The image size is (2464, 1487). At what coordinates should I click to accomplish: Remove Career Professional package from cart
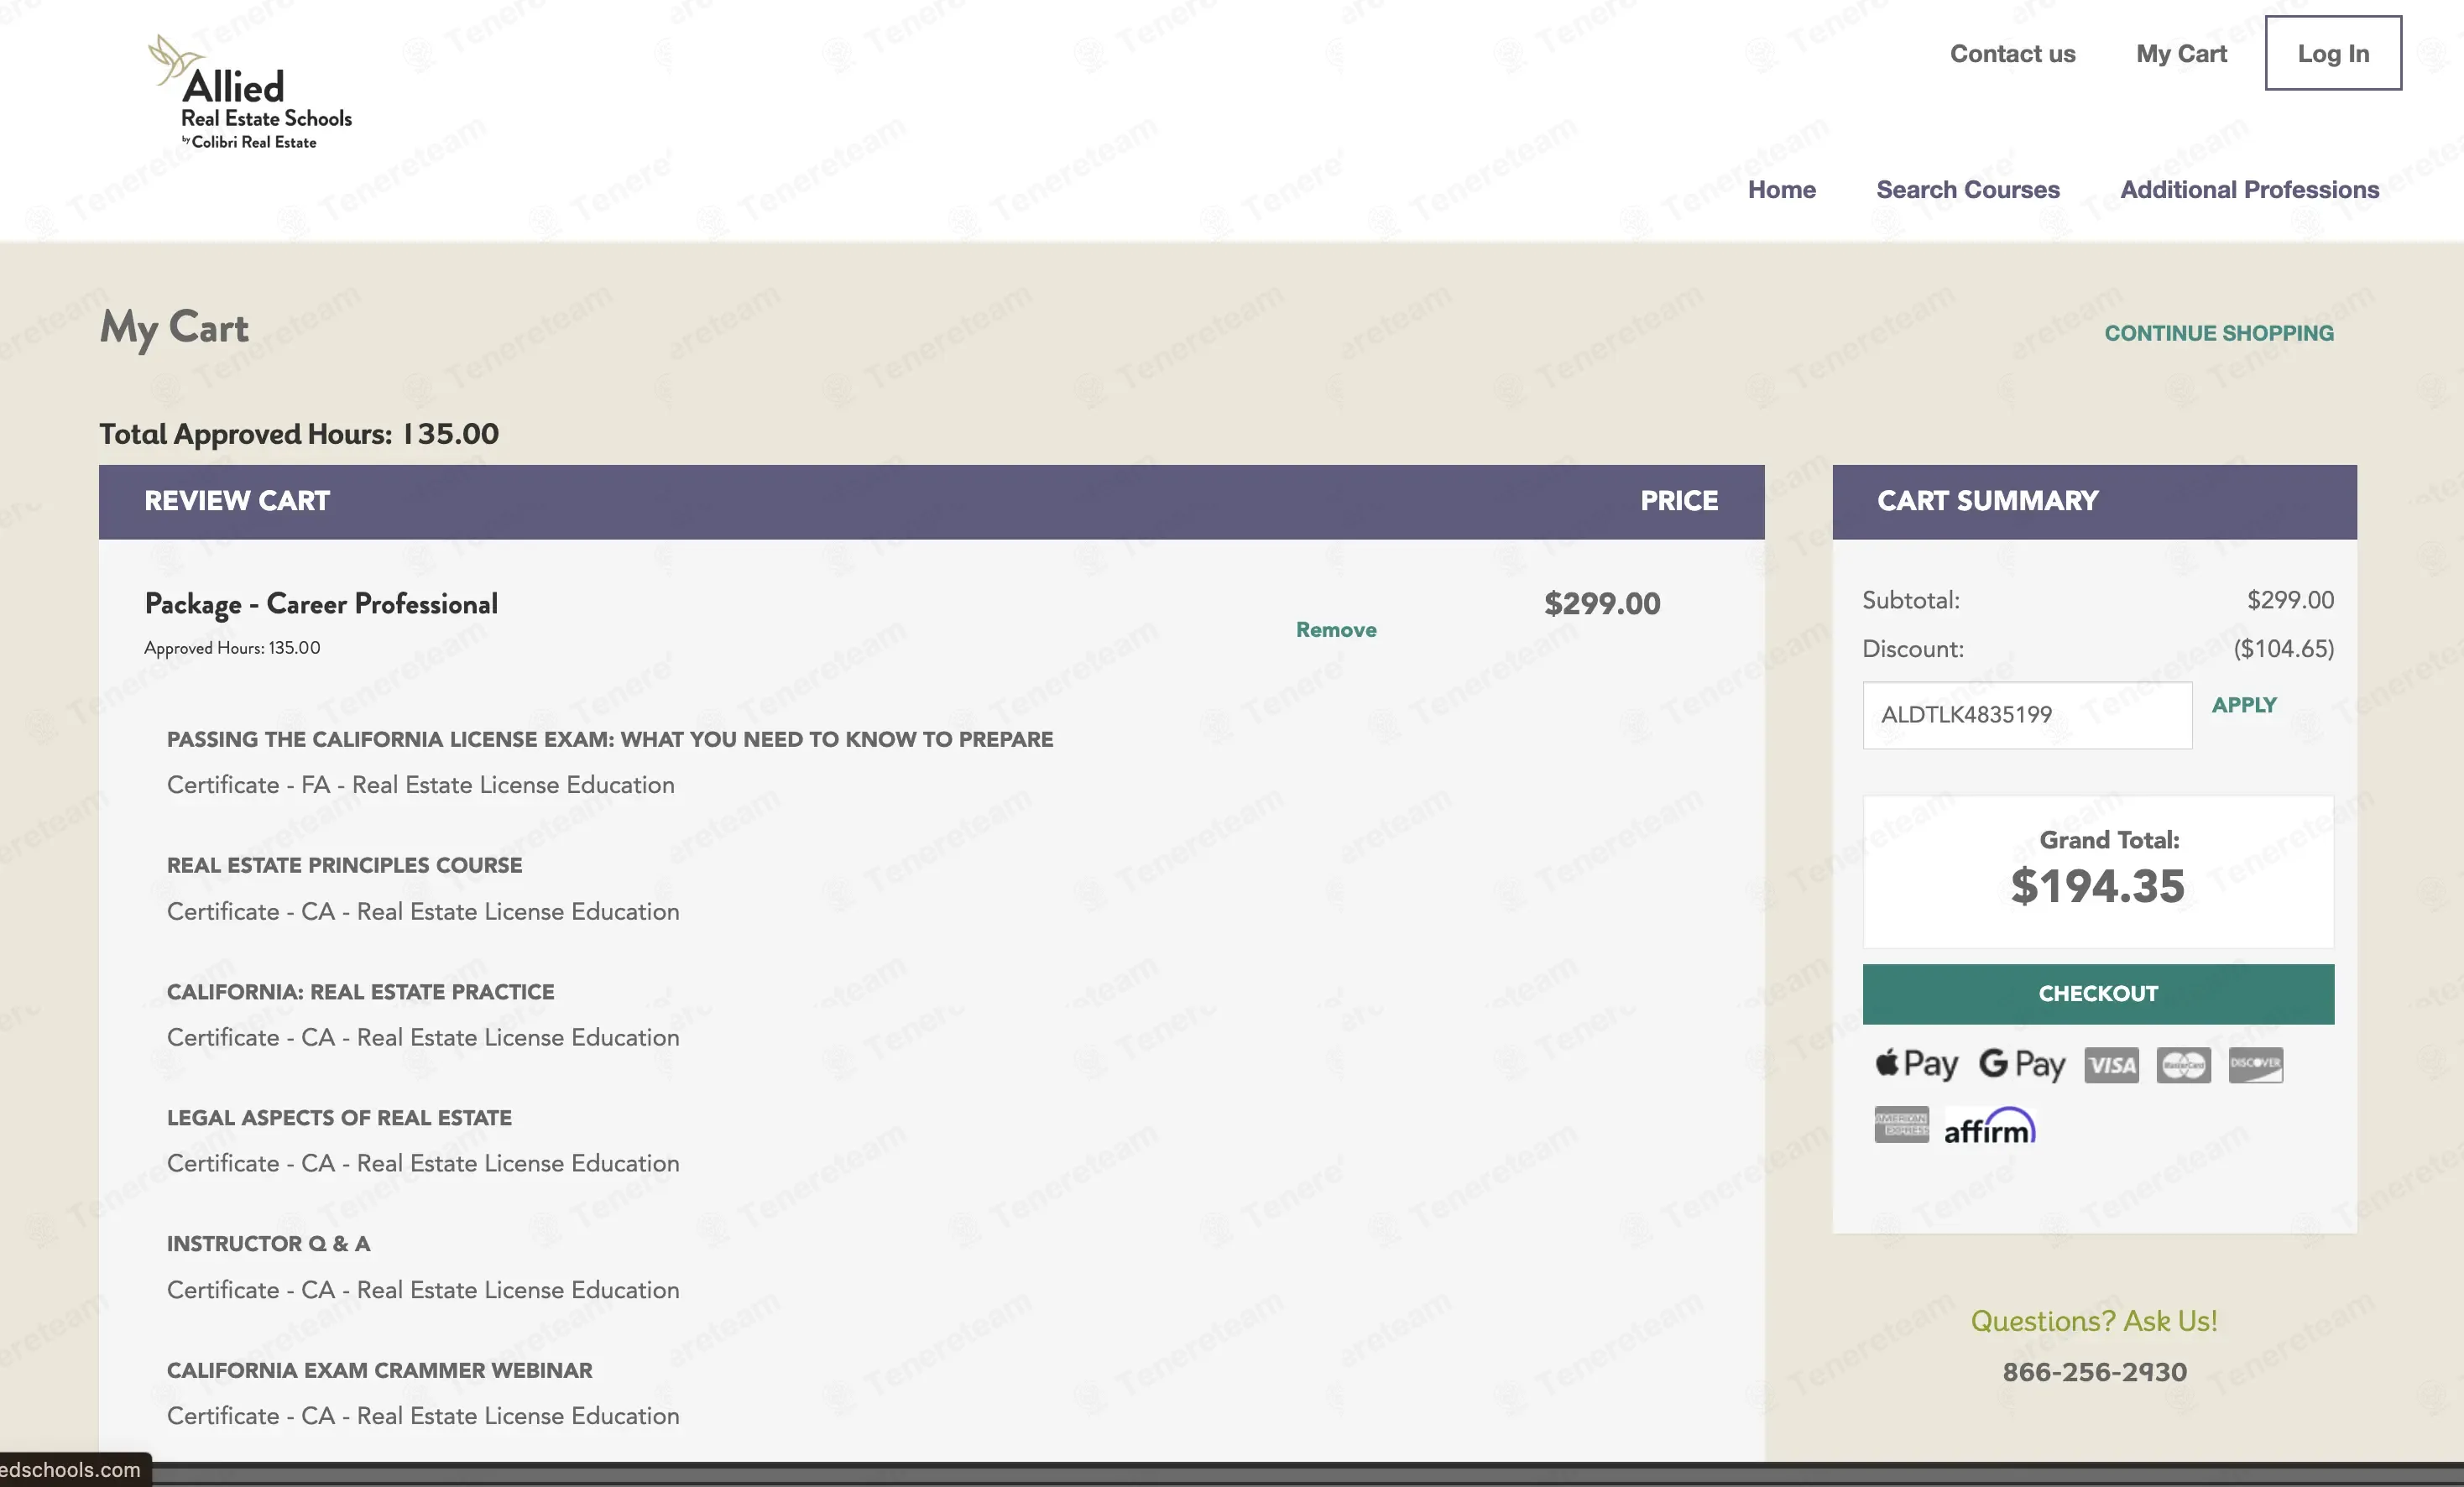pyautogui.click(x=1336, y=630)
